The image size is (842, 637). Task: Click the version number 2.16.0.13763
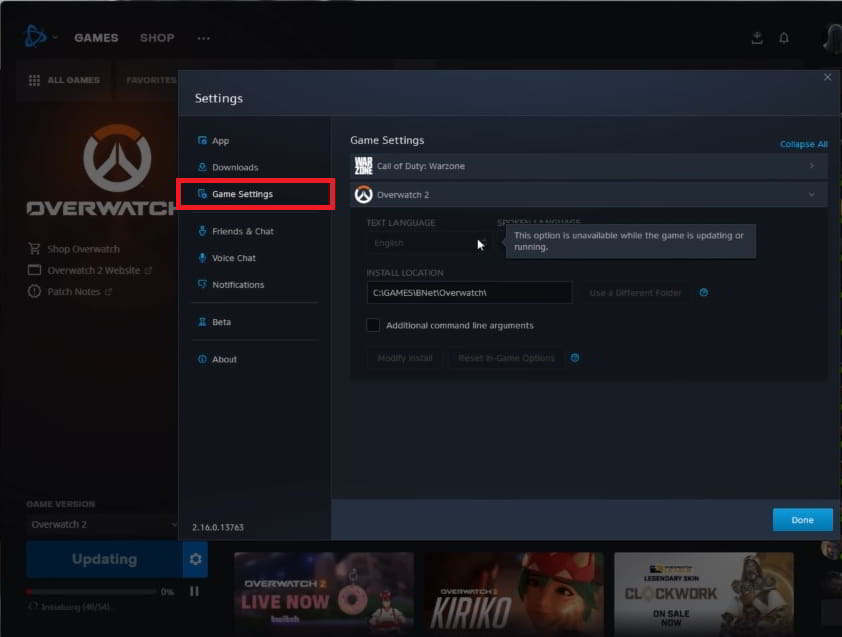217,527
